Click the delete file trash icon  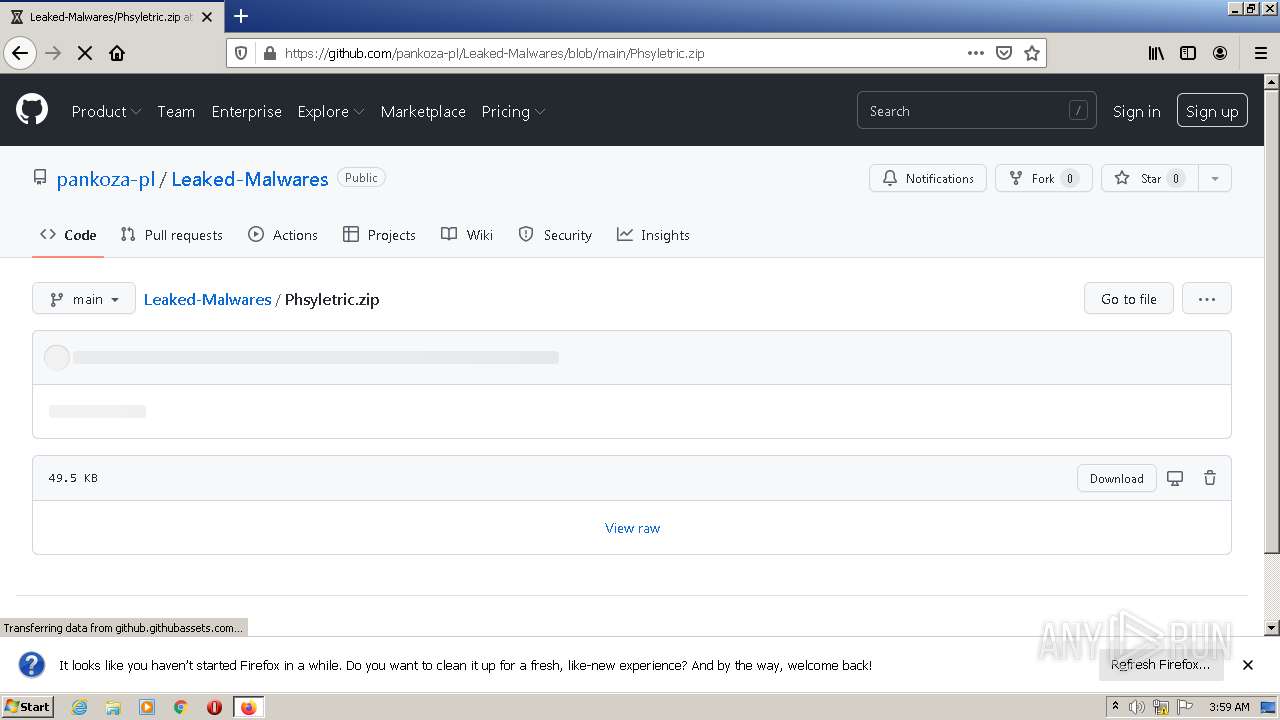[x=1210, y=478]
